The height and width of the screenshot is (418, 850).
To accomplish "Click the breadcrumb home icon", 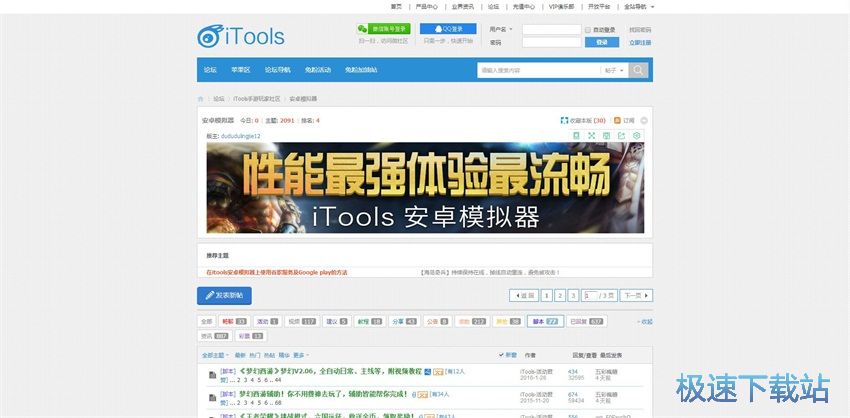I will point(201,99).
